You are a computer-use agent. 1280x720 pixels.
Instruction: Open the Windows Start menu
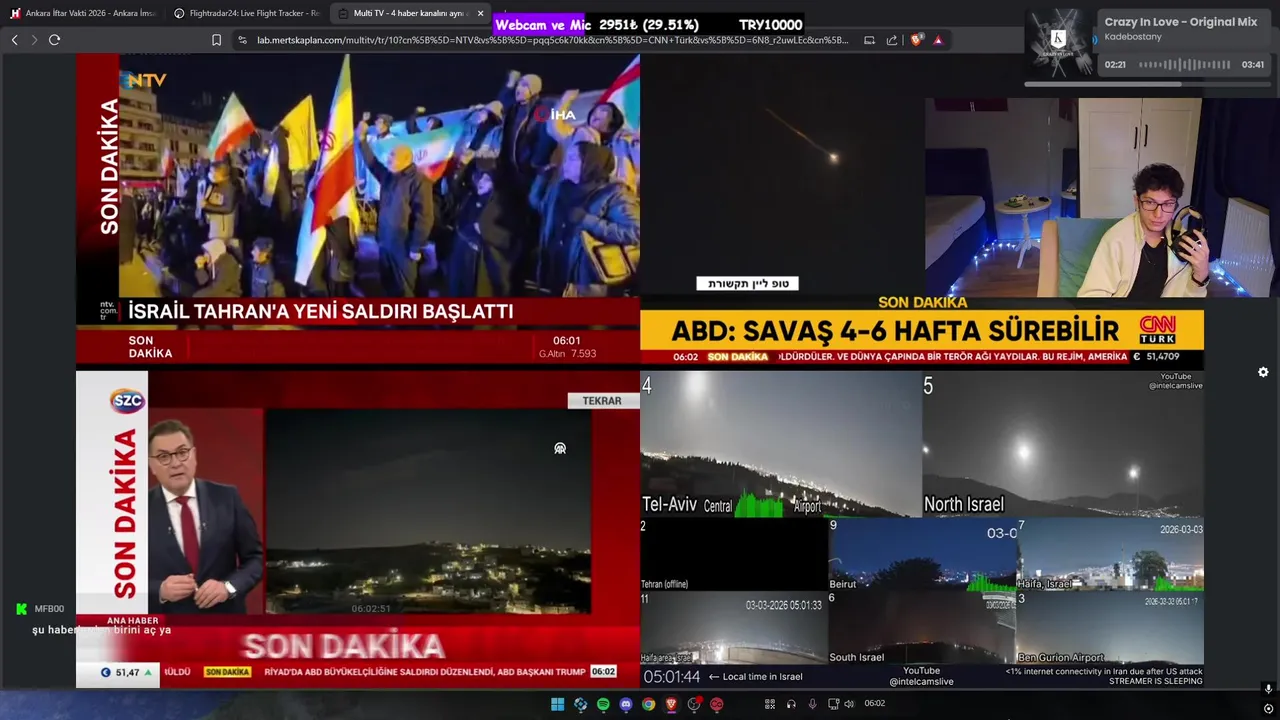(x=557, y=704)
